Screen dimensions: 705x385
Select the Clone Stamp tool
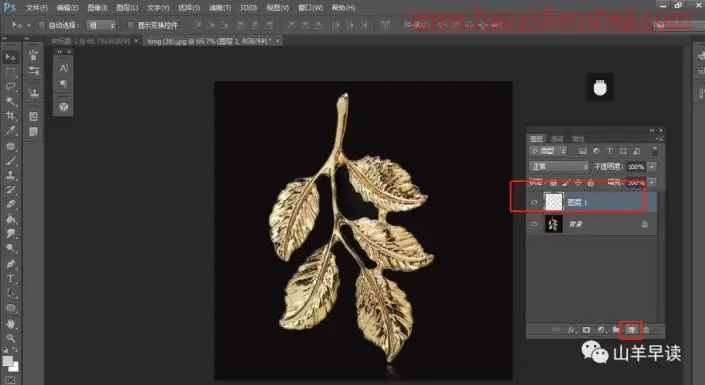10,175
